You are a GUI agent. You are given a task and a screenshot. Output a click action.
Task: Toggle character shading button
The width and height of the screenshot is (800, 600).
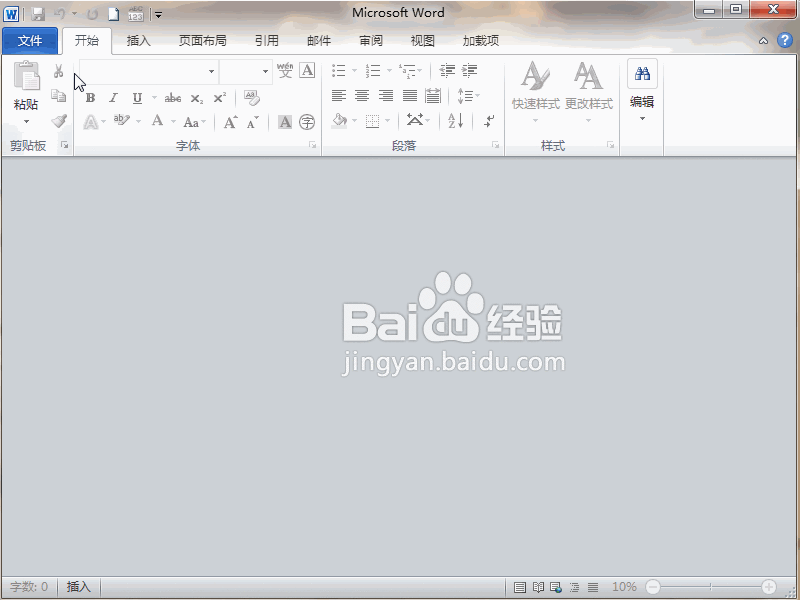[x=285, y=122]
